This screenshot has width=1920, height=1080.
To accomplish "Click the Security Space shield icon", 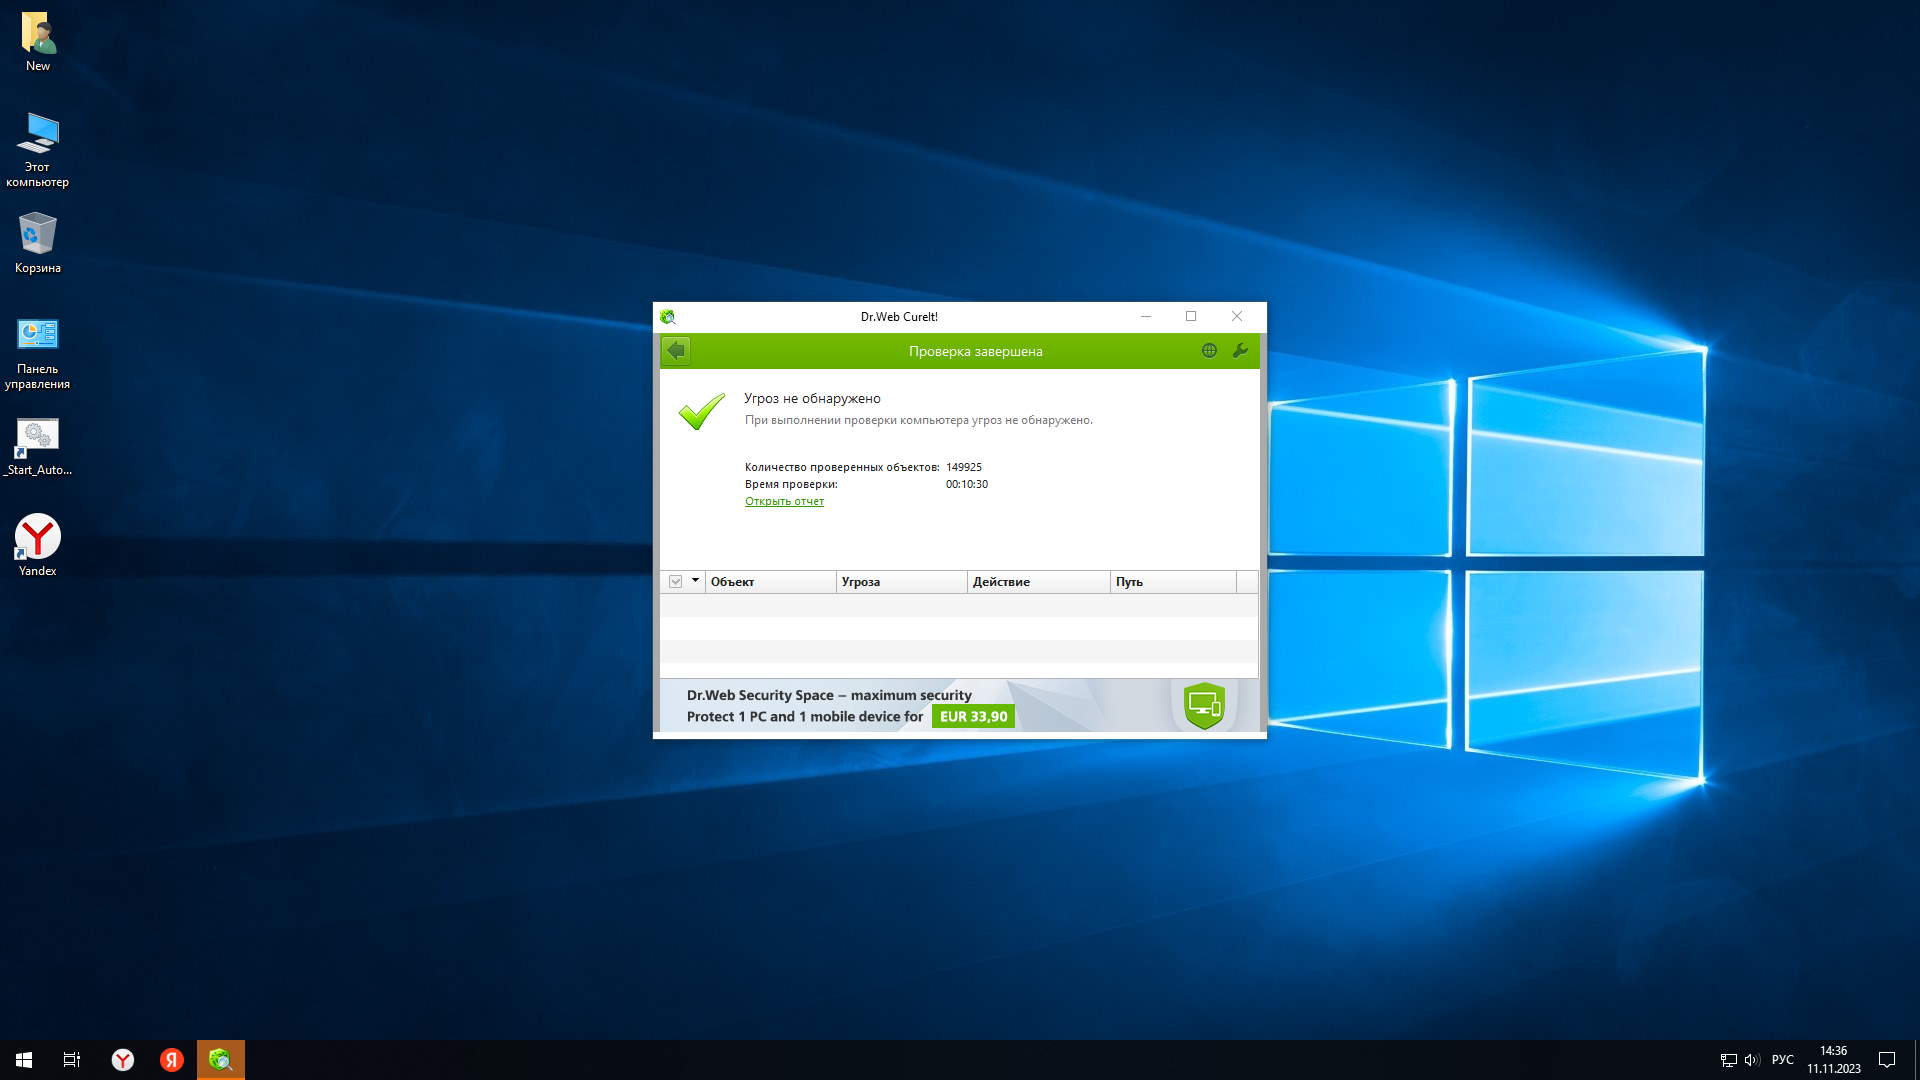I will [x=1203, y=705].
